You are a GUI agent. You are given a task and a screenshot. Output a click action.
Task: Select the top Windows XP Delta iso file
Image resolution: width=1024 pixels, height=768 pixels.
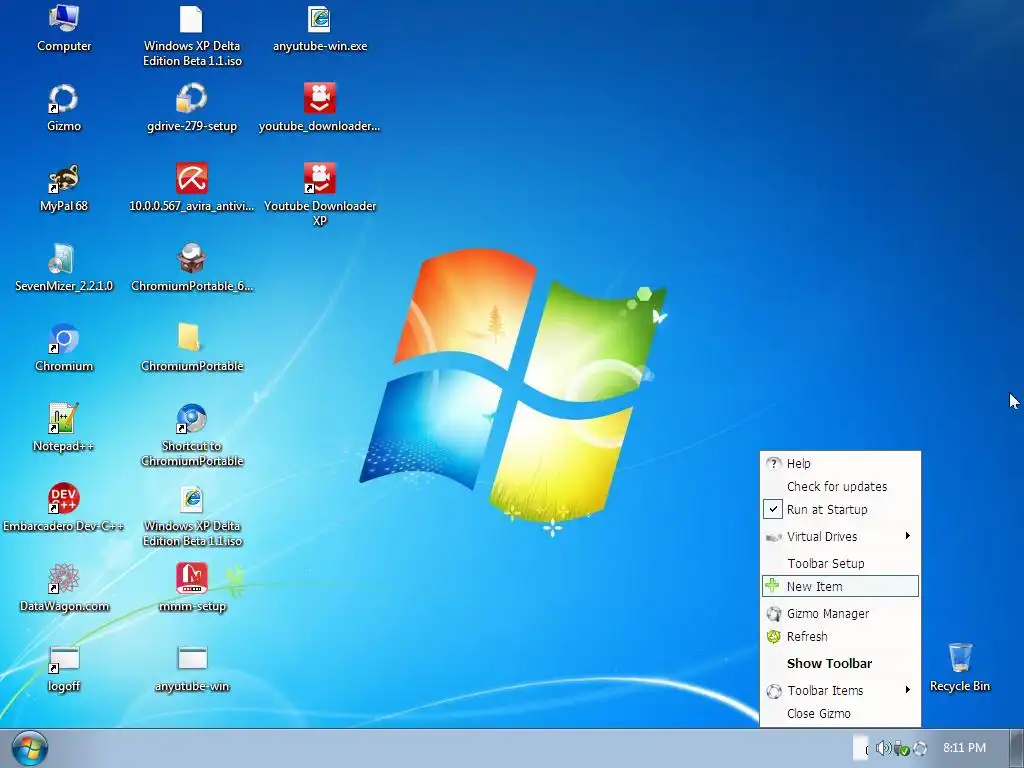pyautogui.click(x=191, y=18)
